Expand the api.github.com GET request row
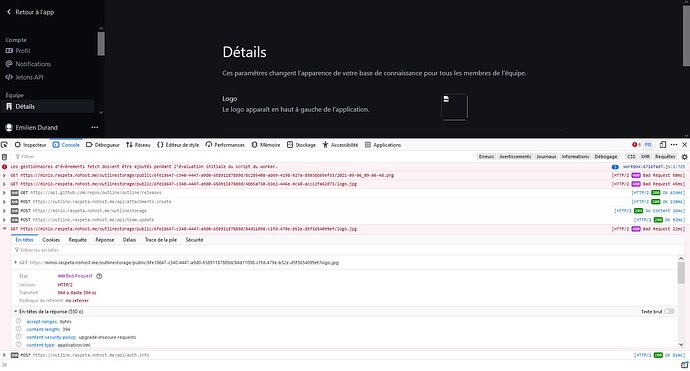690x371 pixels. (x=4, y=193)
